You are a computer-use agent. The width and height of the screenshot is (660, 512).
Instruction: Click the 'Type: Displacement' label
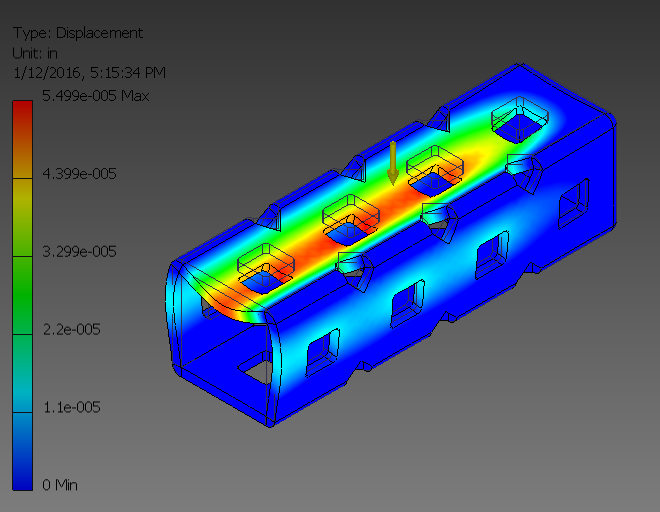78,33
